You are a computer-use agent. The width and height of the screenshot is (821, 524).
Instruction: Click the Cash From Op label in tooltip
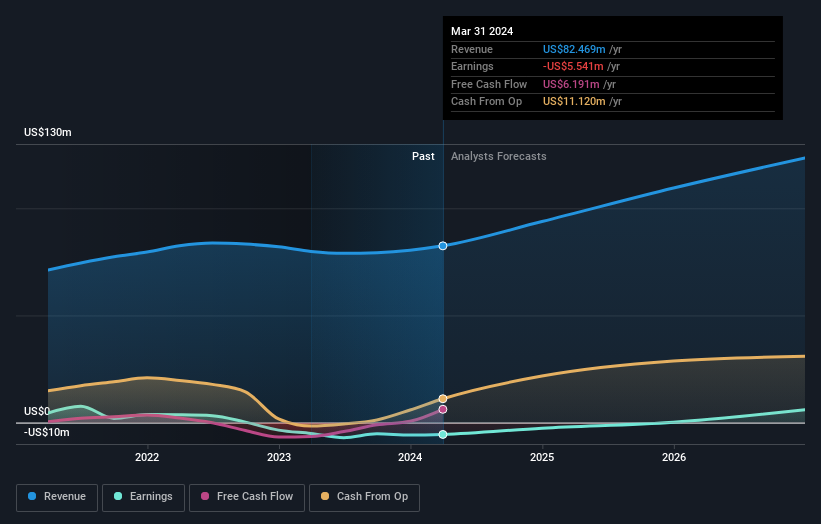[x=486, y=102]
